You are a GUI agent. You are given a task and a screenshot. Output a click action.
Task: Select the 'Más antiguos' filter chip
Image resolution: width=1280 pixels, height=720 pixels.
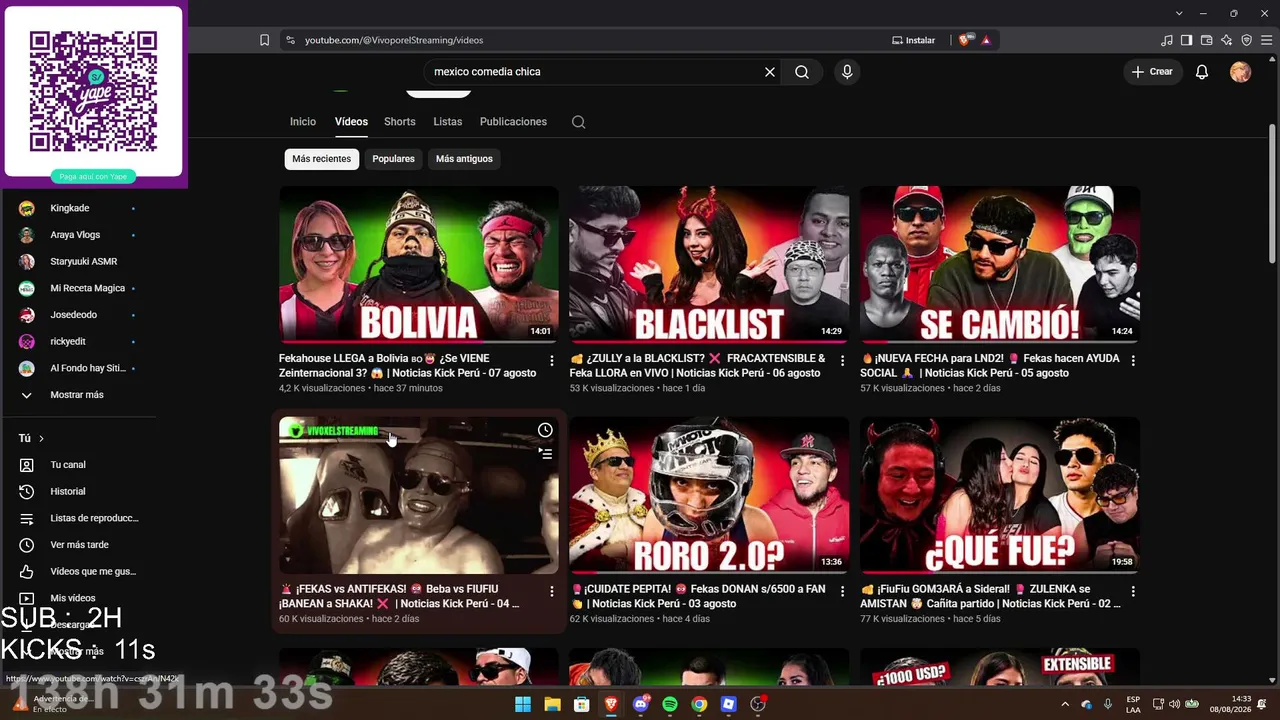[464, 159]
